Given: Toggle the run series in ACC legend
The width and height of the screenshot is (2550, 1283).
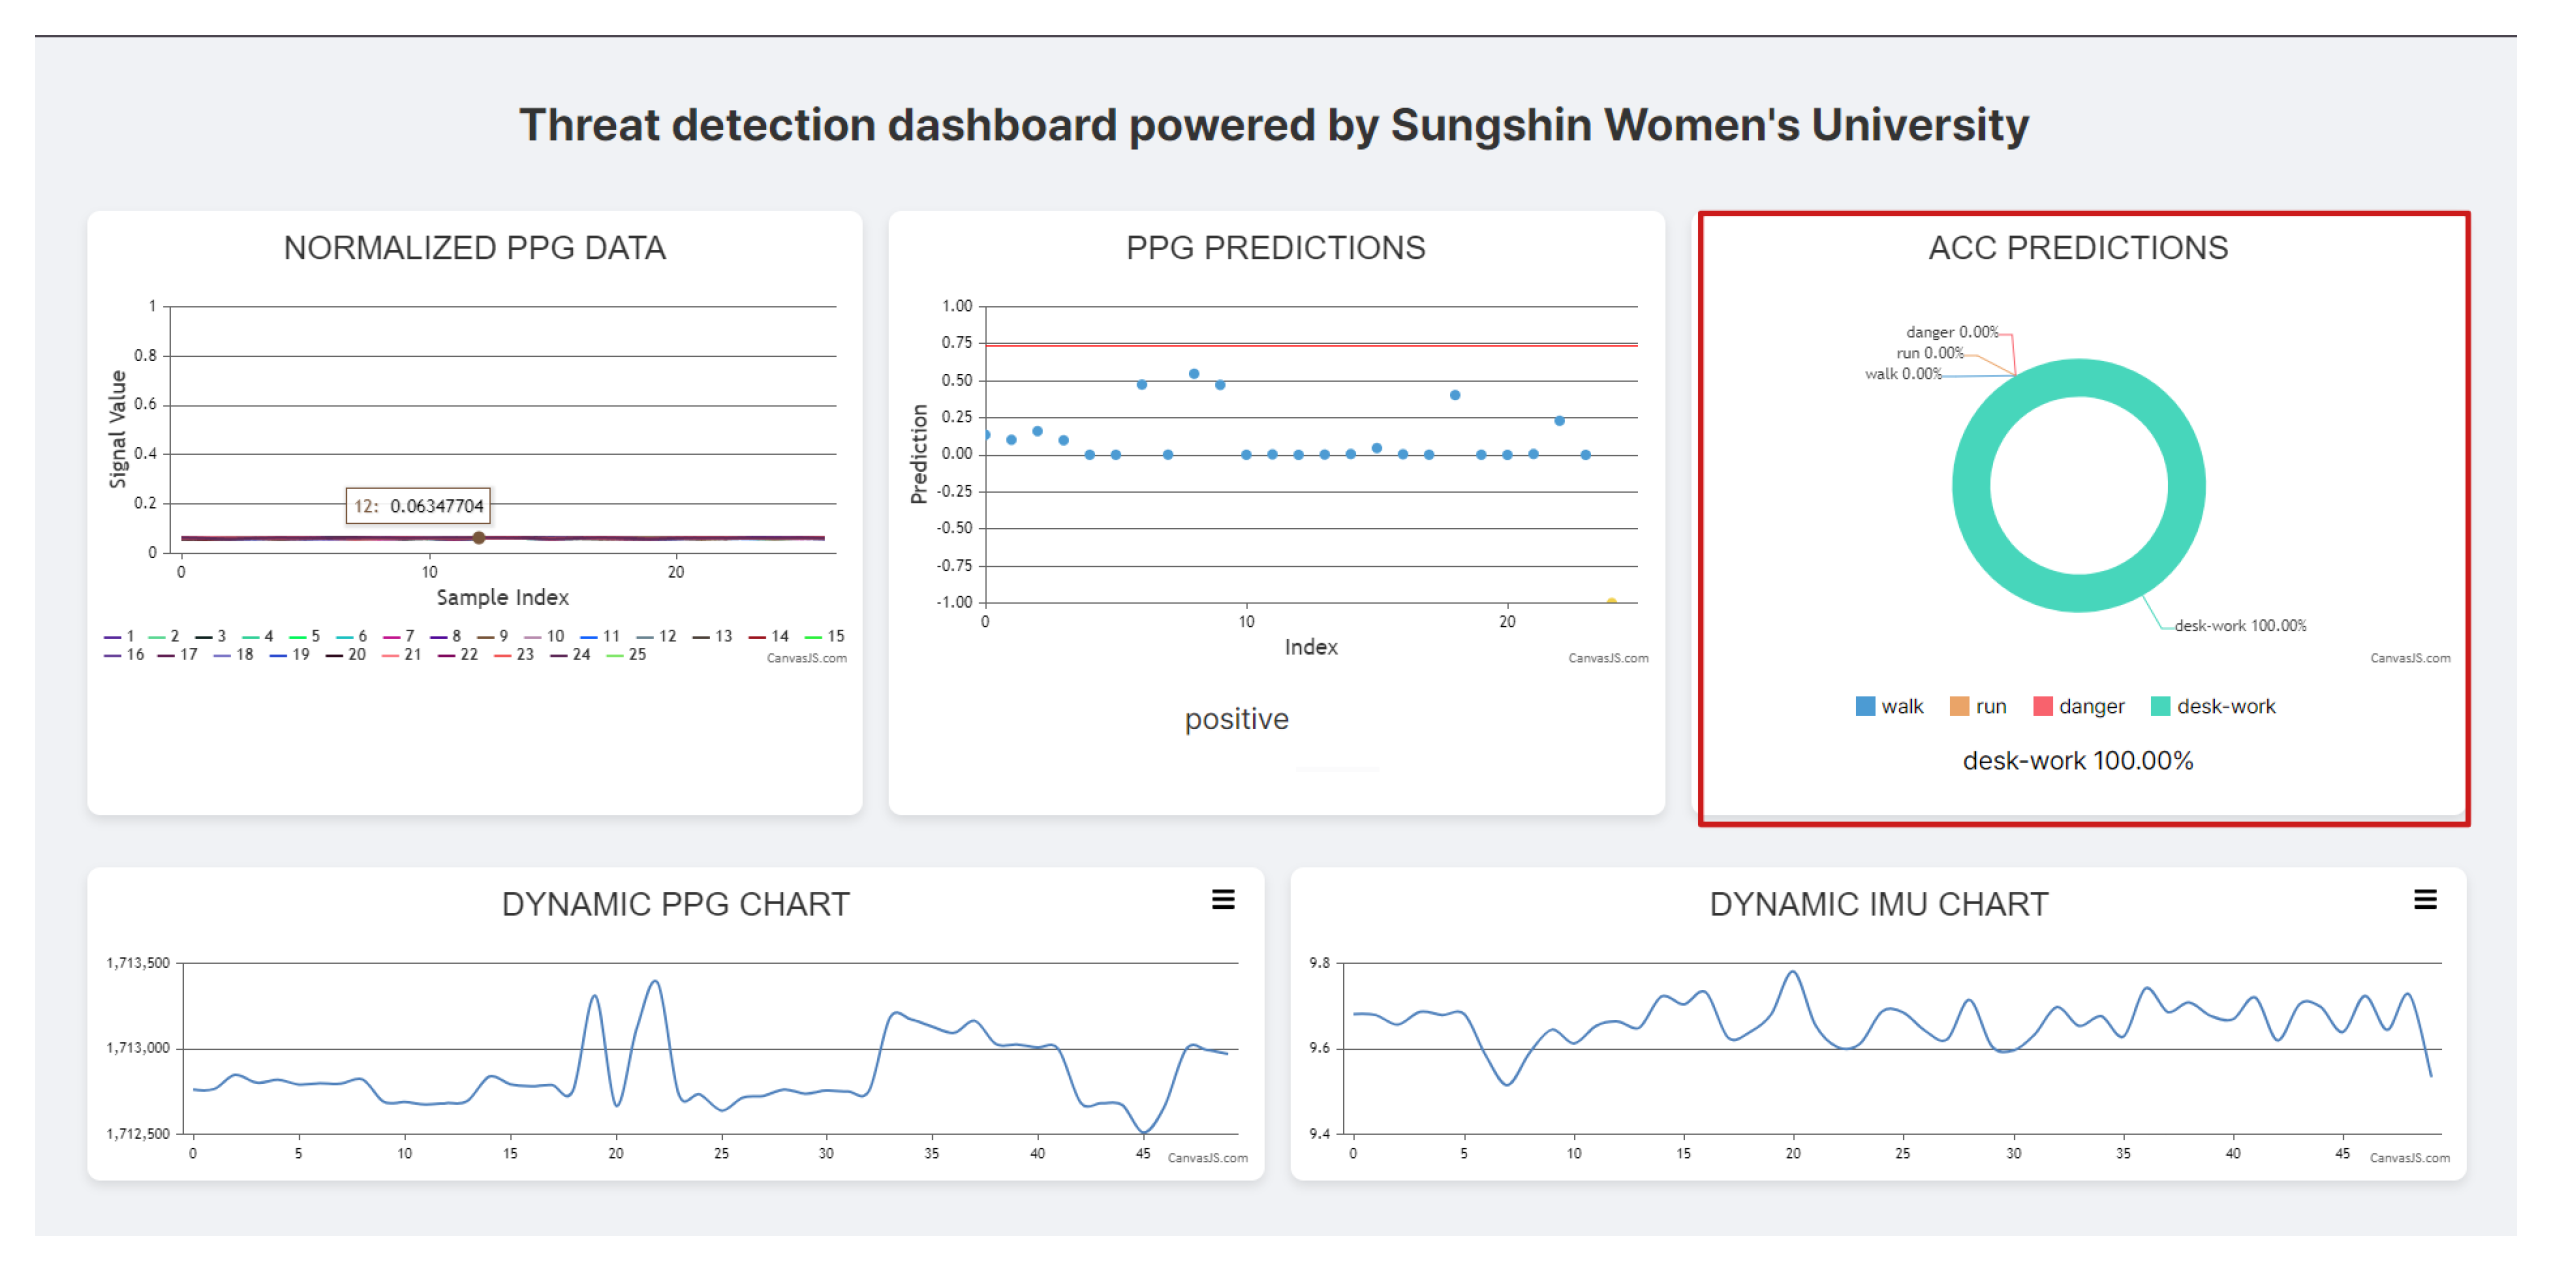Looking at the screenshot, I should click(x=1989, y=707).
